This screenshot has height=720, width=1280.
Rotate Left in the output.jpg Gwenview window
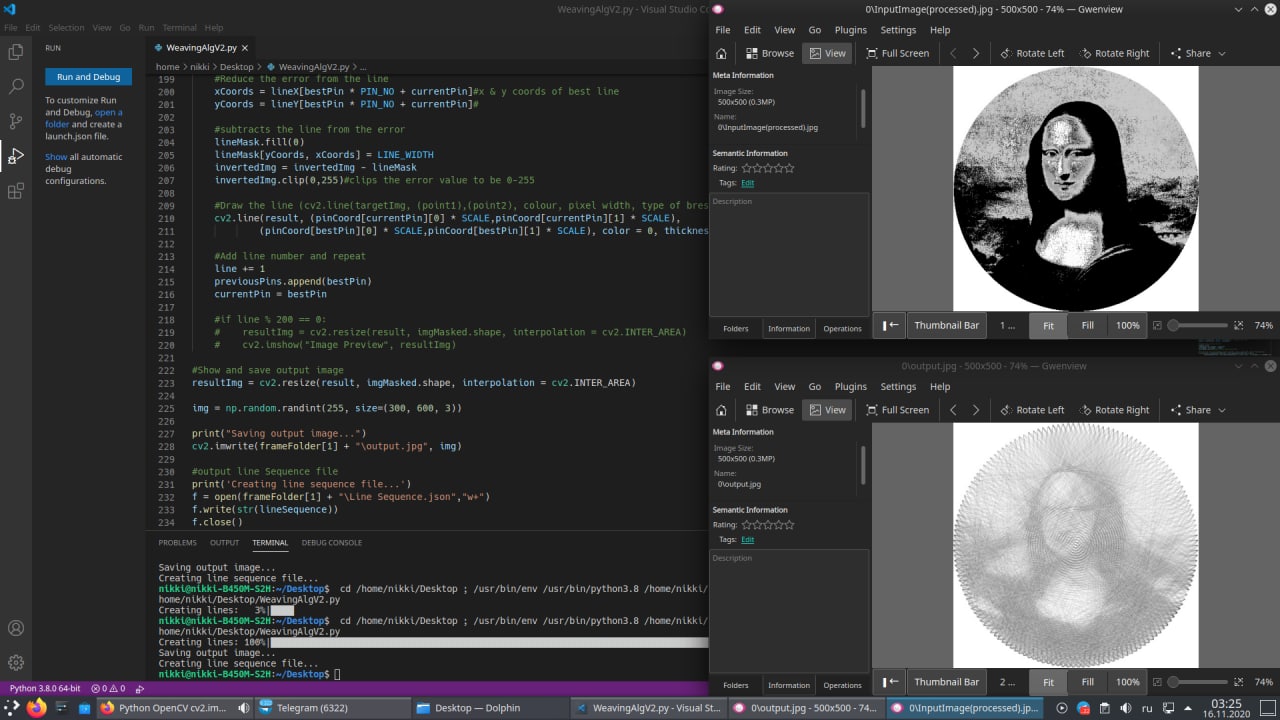coord(1030,410)
